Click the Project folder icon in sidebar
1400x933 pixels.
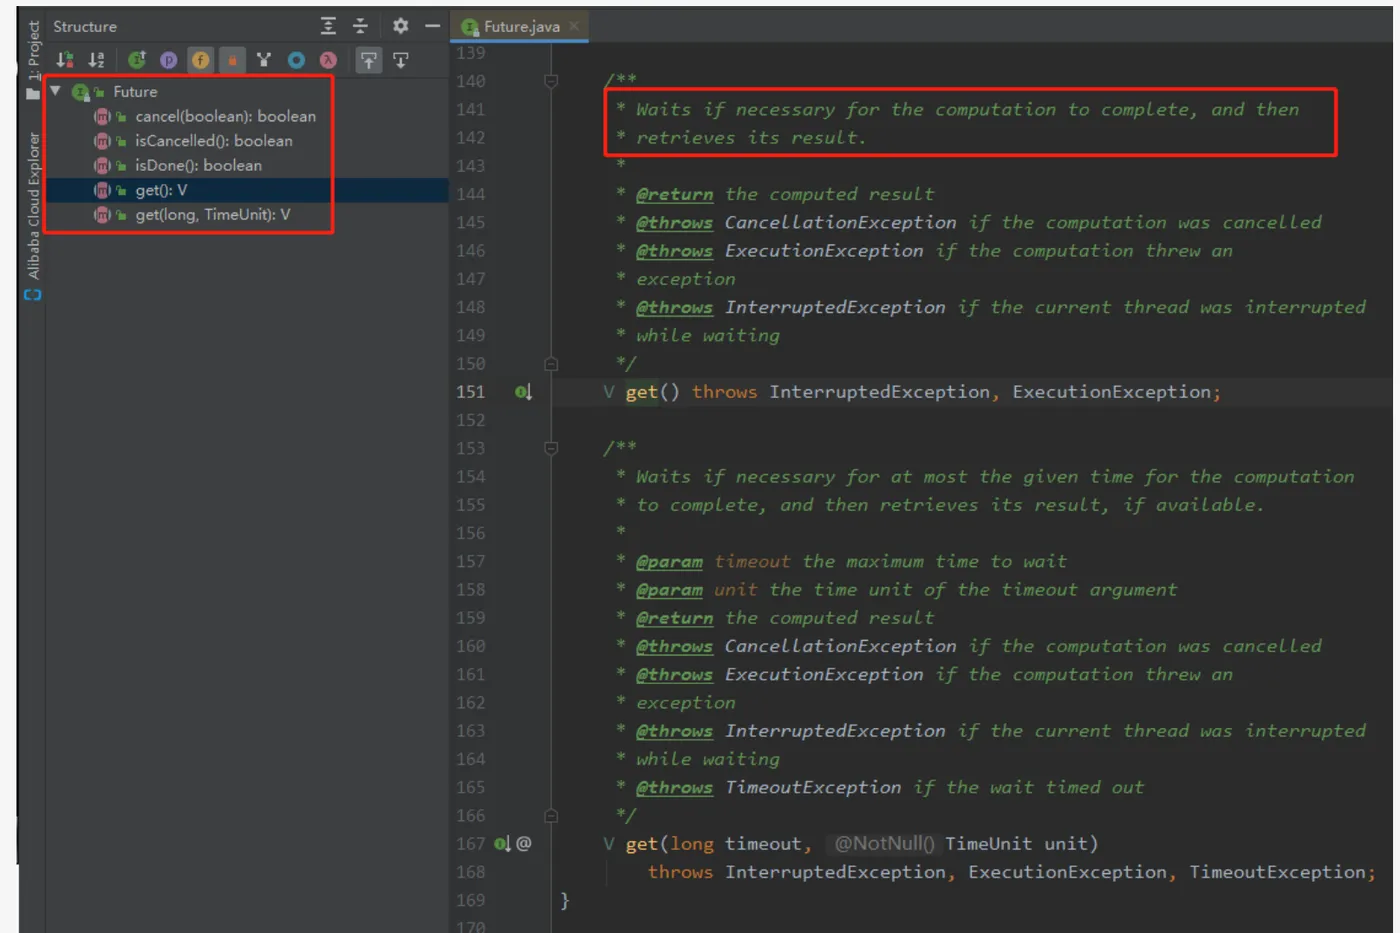(33, 93)
